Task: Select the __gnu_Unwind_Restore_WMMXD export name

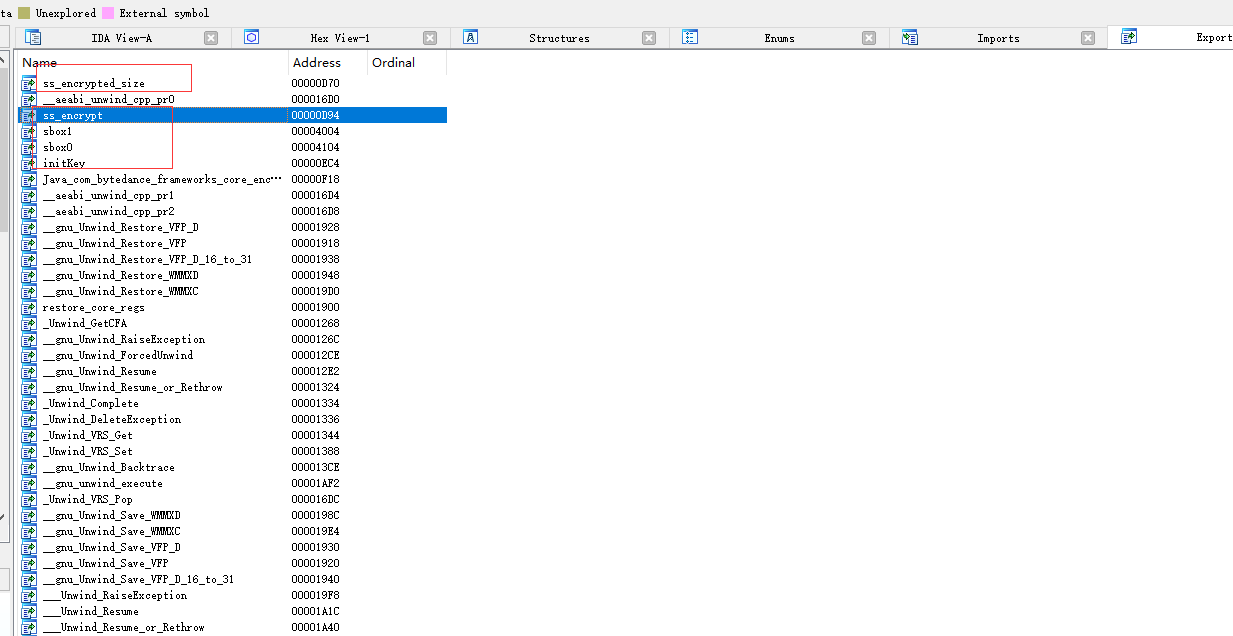Action: point(120,276)
